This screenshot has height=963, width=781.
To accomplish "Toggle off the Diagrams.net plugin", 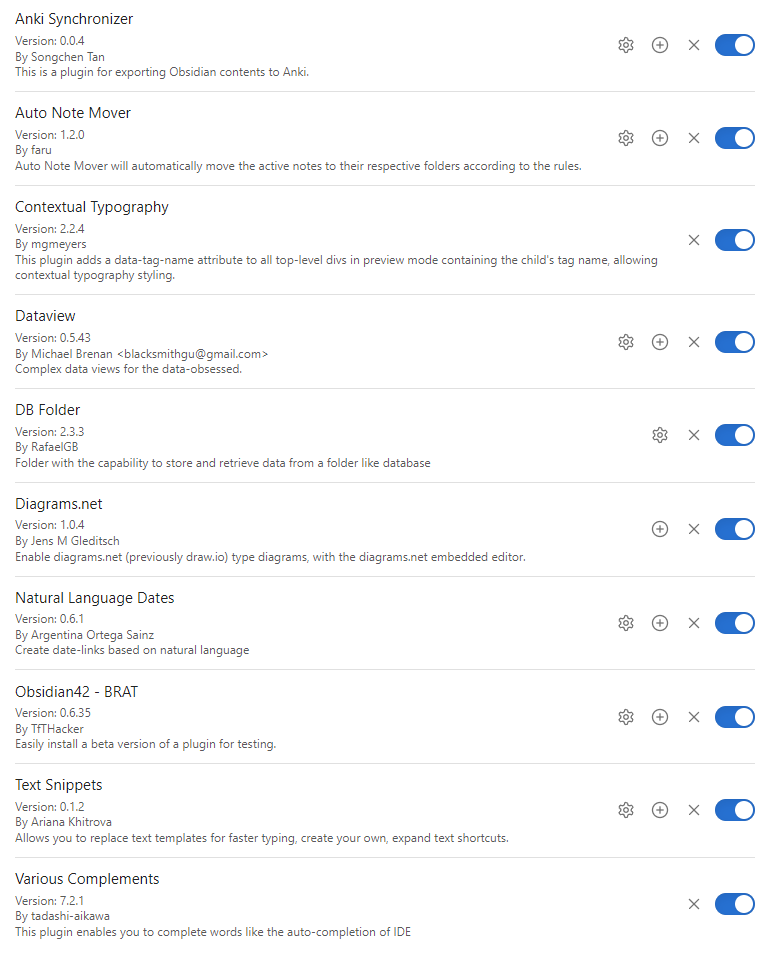I will click(735, 529).
